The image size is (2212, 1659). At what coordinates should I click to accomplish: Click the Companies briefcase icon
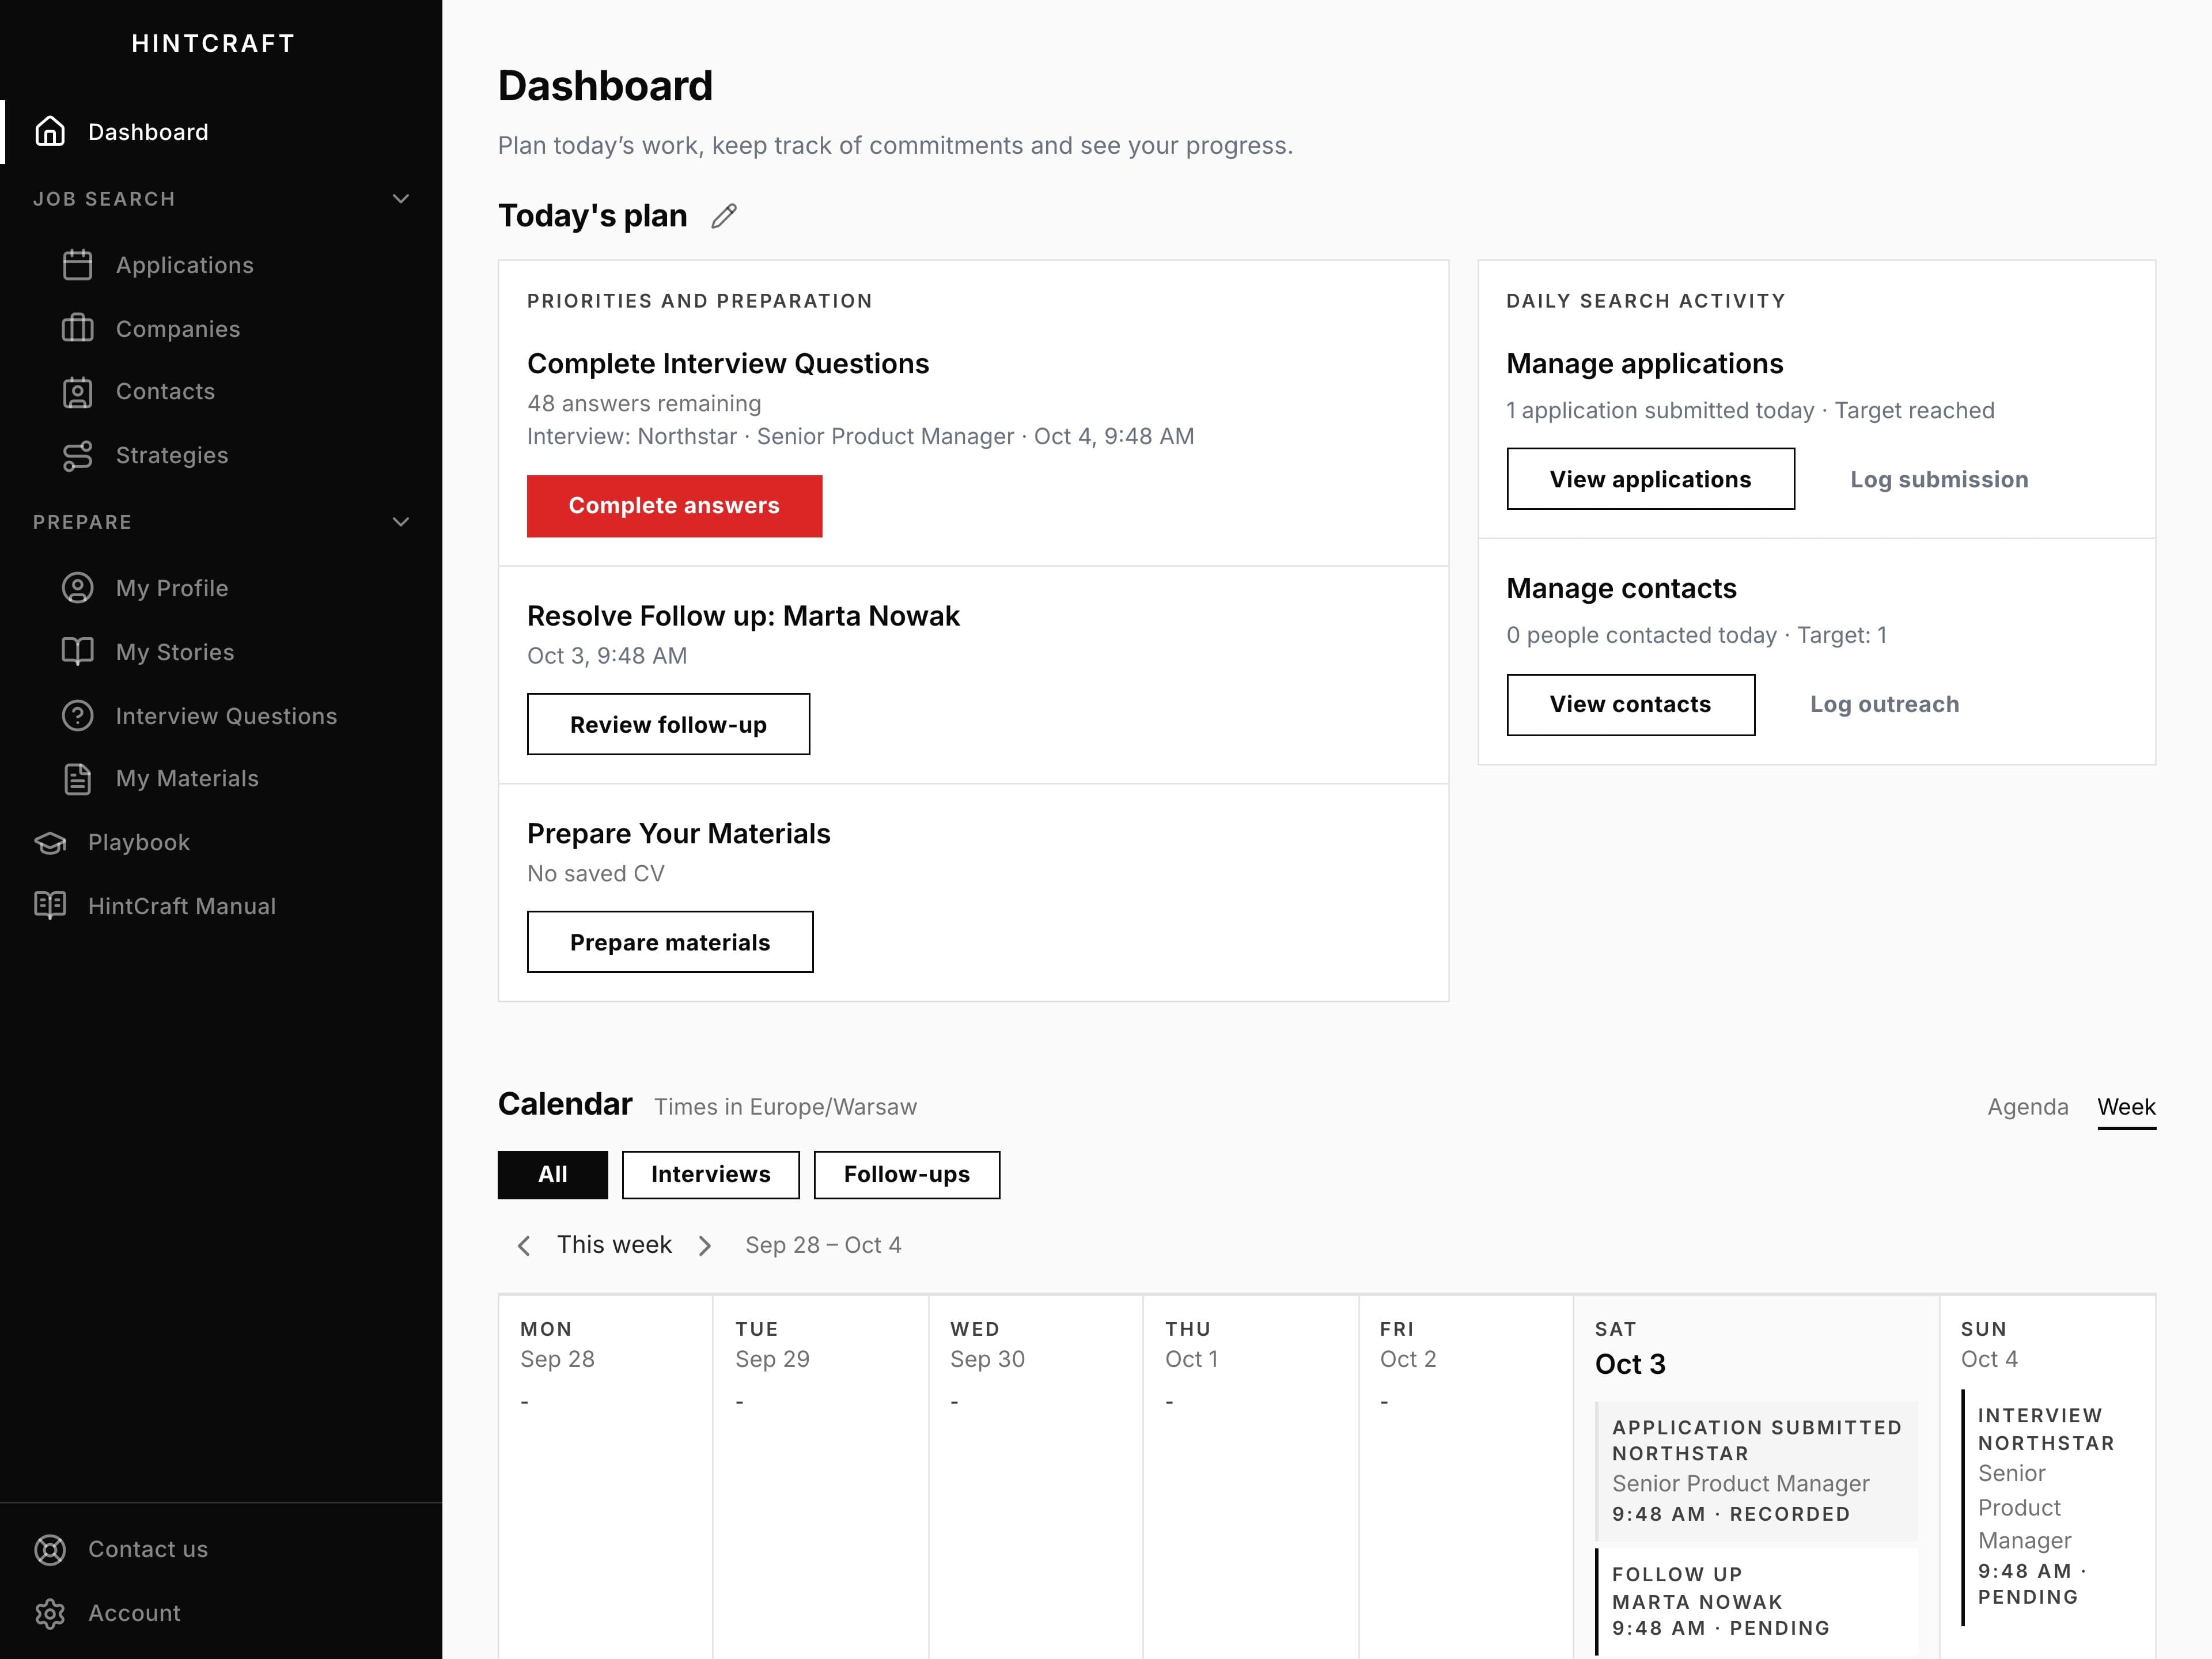(77, 329)
